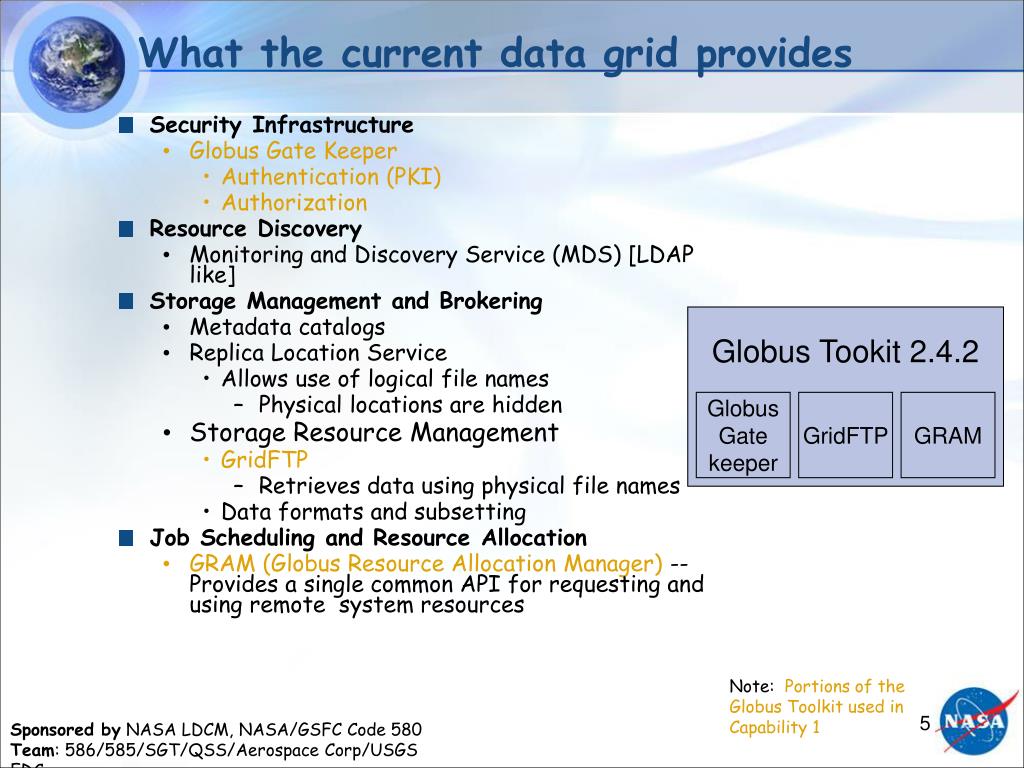Screen dimensions: 1024x768
Task: Click the square bullet beside Storage Management
Action: [x=126, y=301]
